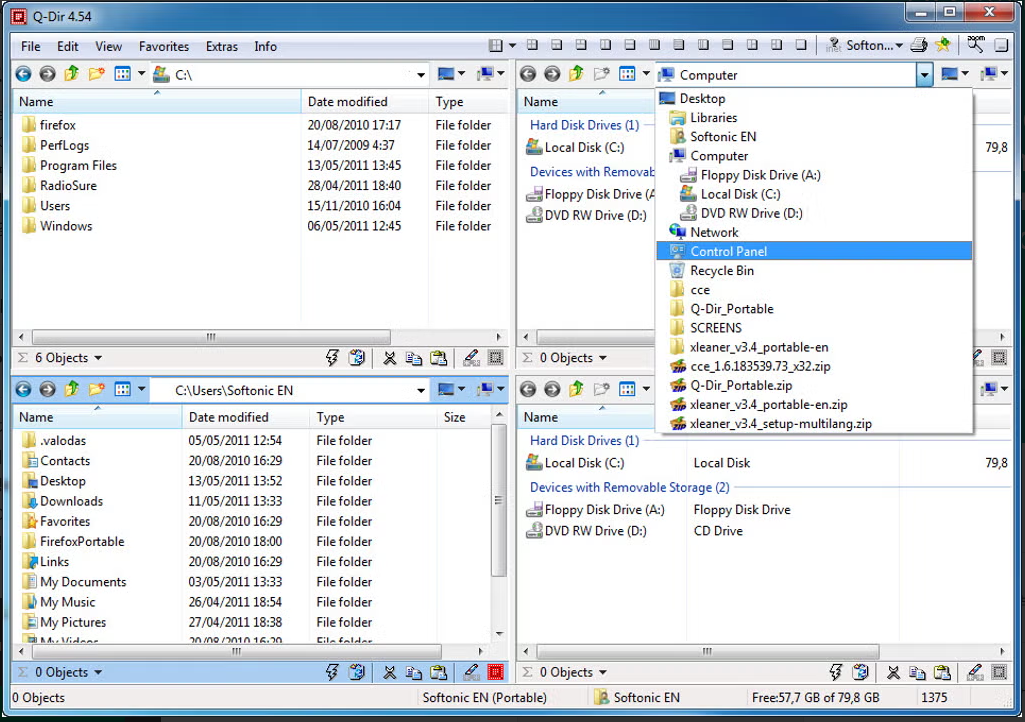The image size is (1025, 722).
Task: Sort by the Type column in the C:\ pane
Action: pos(468,101)
